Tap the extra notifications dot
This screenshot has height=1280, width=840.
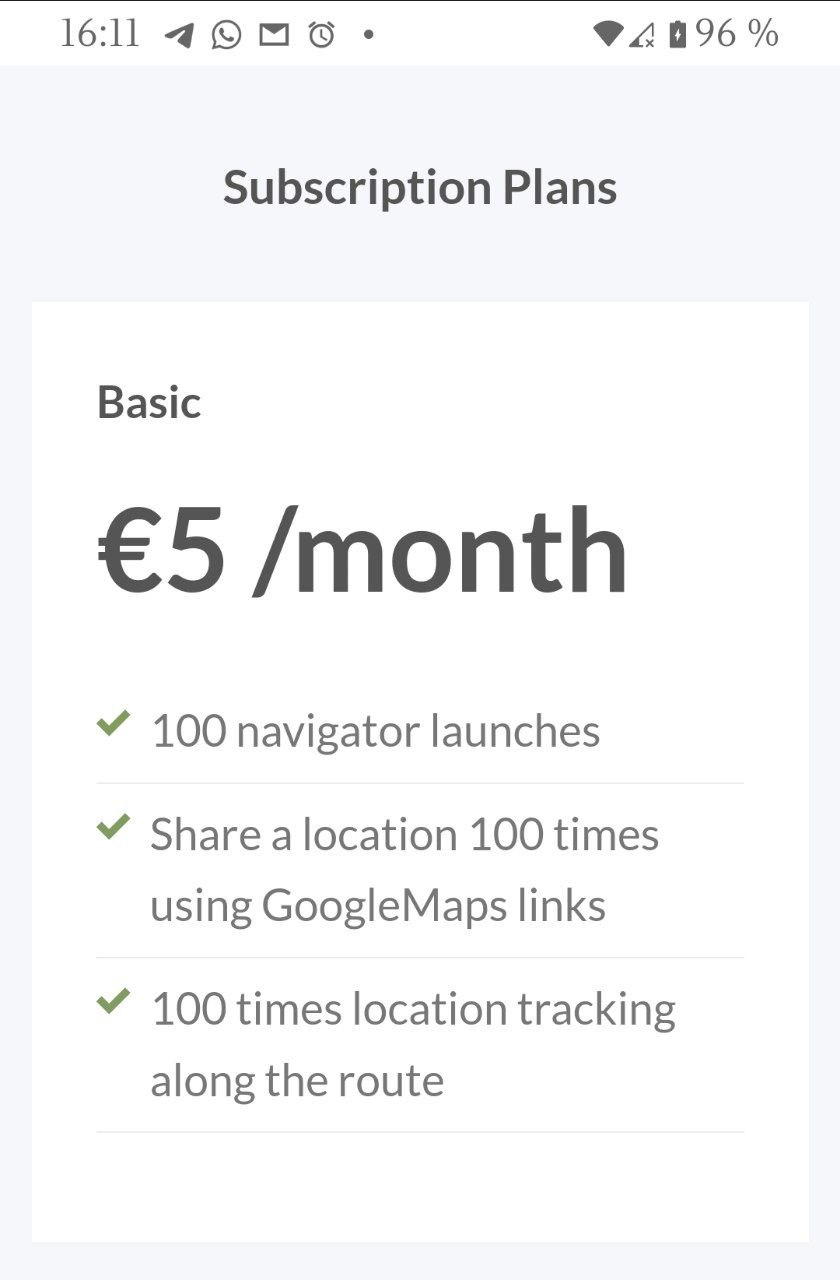369,35
